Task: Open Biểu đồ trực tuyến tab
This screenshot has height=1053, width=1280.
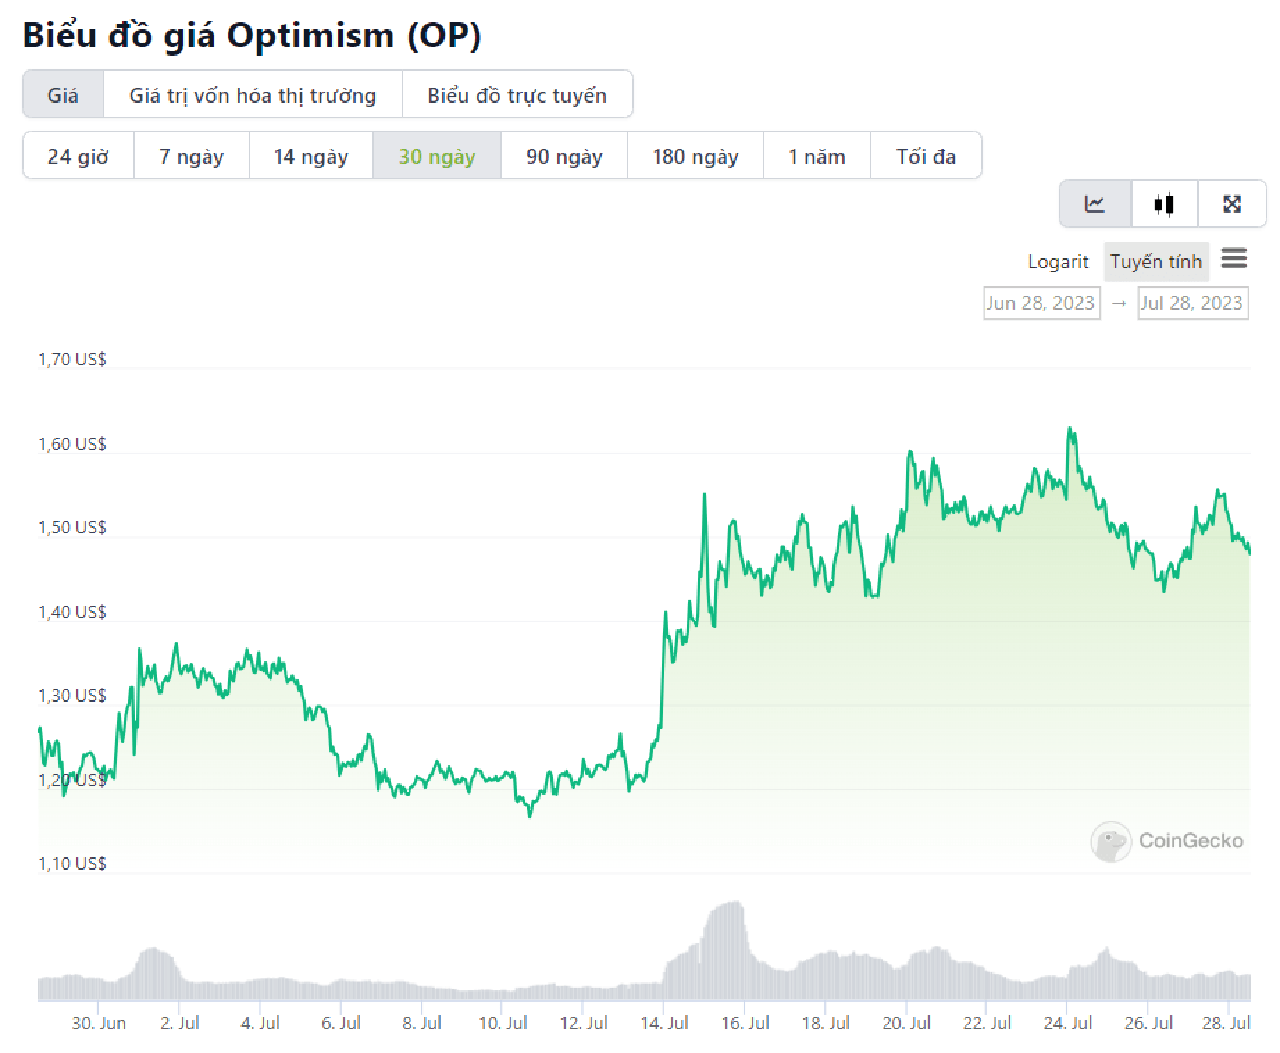Action: coord(517,95)
